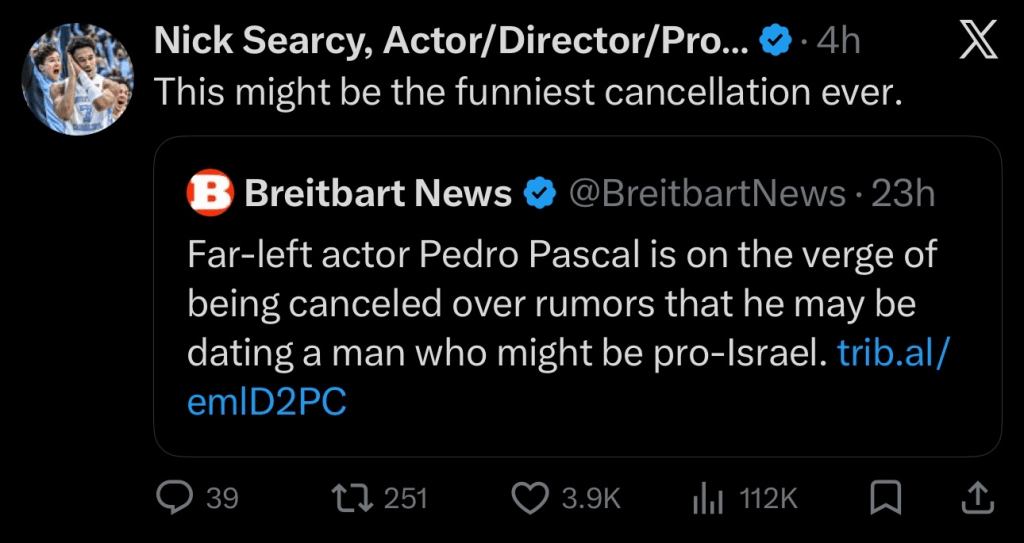Click the Breitbart News account name
This screenshot has width=1024, height=543.
tap(378, 193)
